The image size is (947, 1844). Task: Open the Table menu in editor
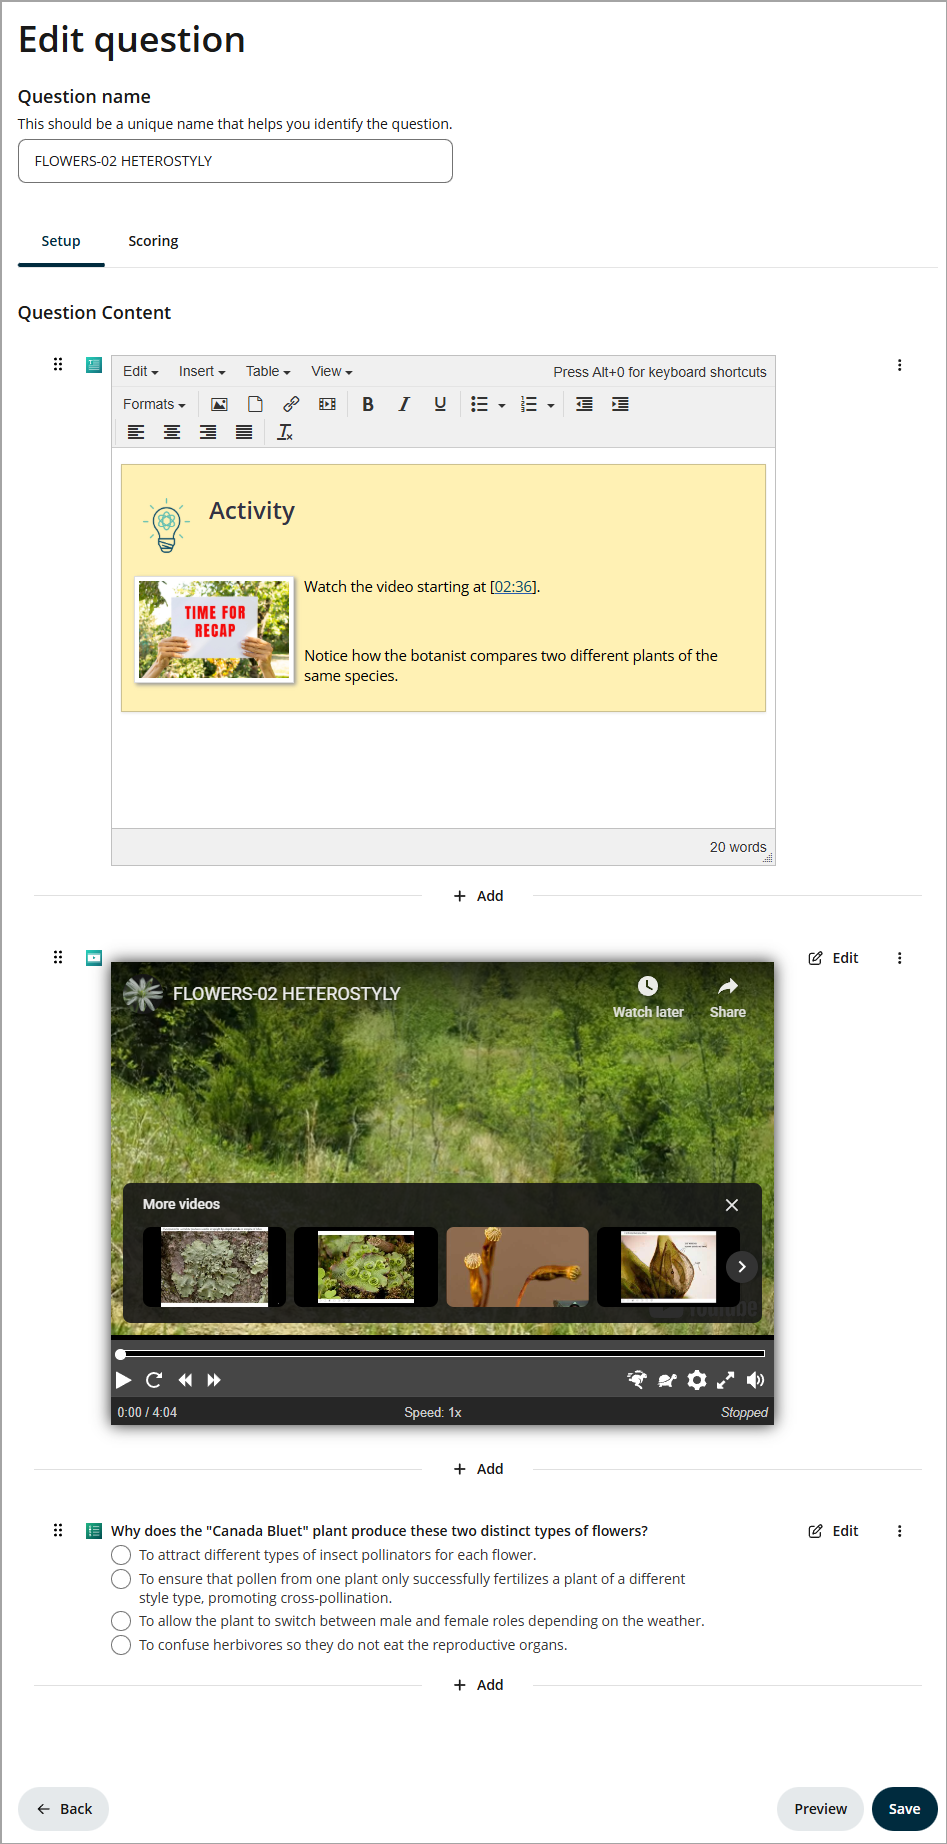click(x=268, y=371)
